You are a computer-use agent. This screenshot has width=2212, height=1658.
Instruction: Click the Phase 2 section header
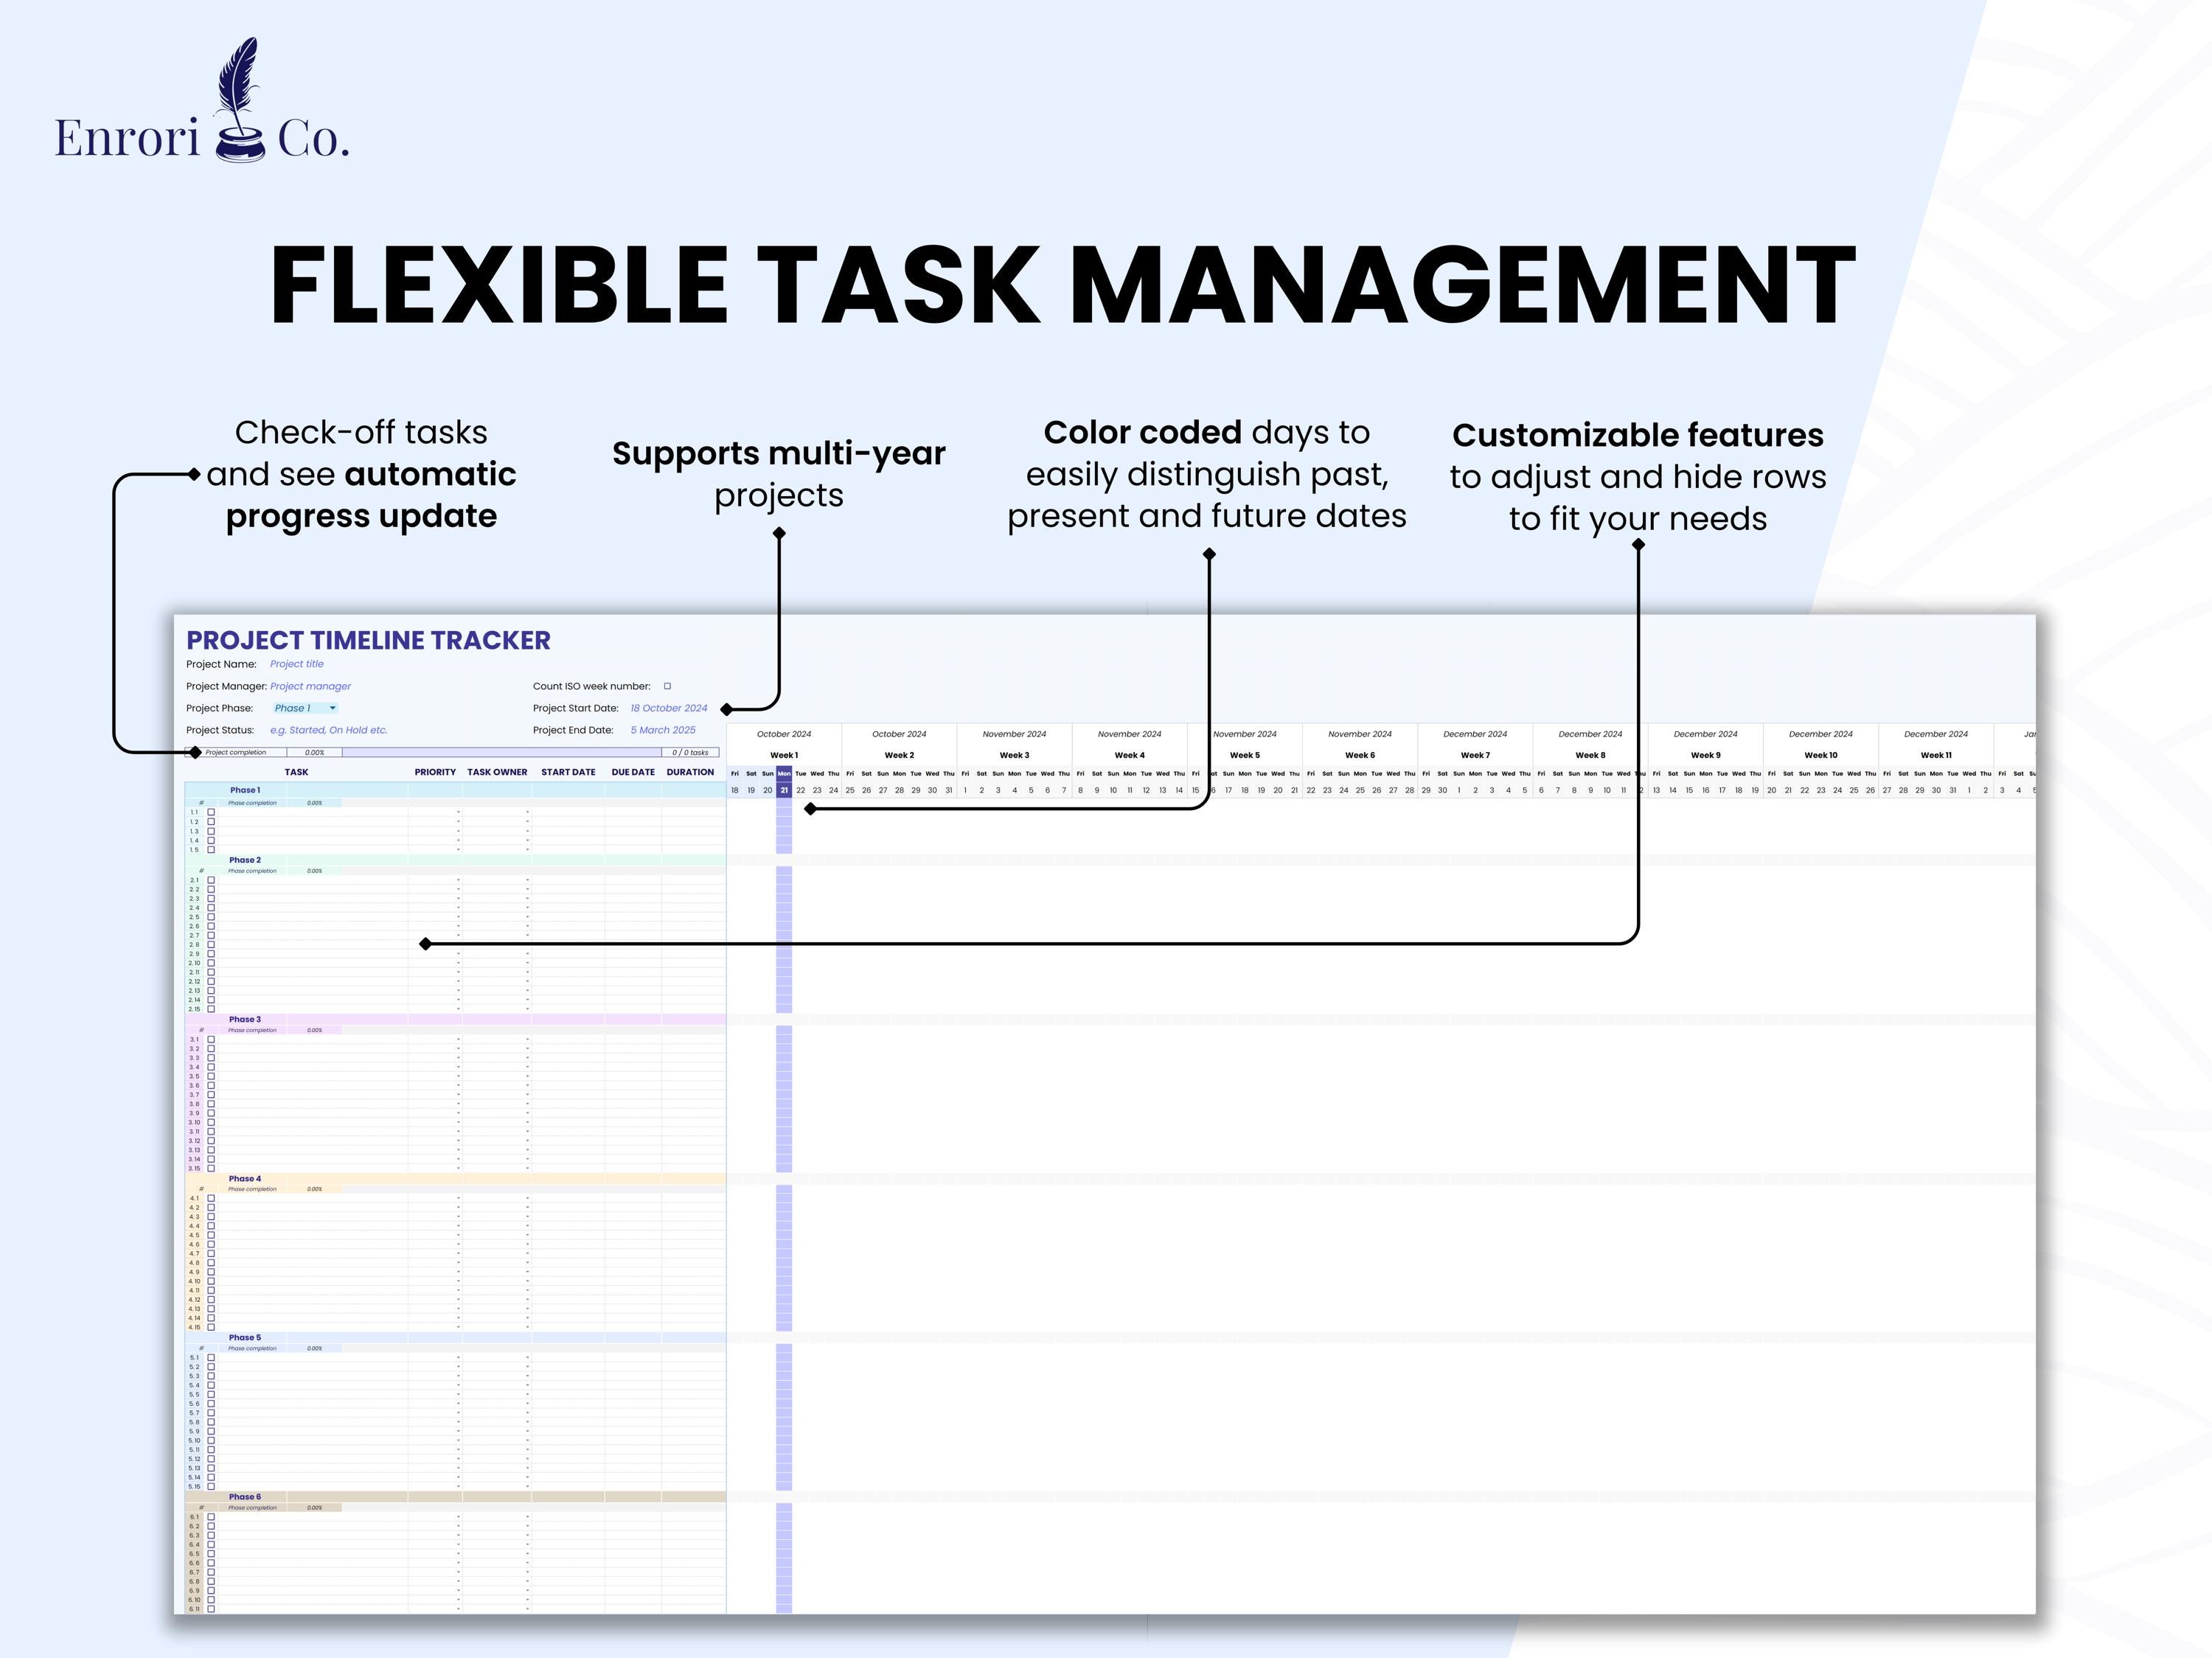pos(245,861)
